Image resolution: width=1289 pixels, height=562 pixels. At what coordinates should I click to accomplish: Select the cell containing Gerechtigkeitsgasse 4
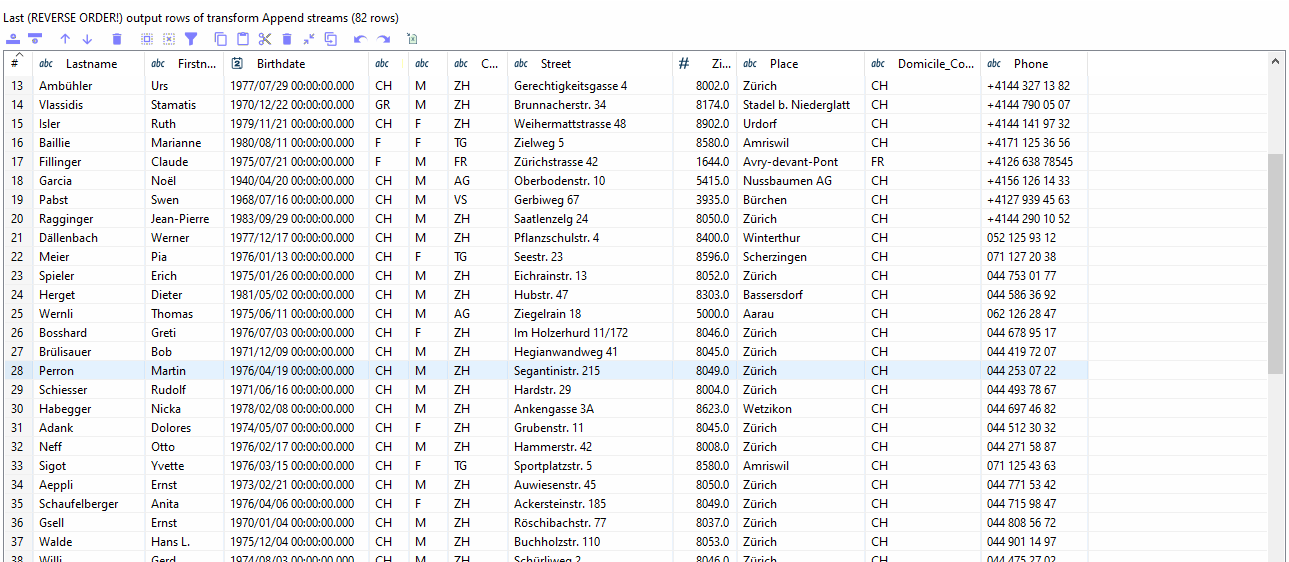[x=570, y=86]
